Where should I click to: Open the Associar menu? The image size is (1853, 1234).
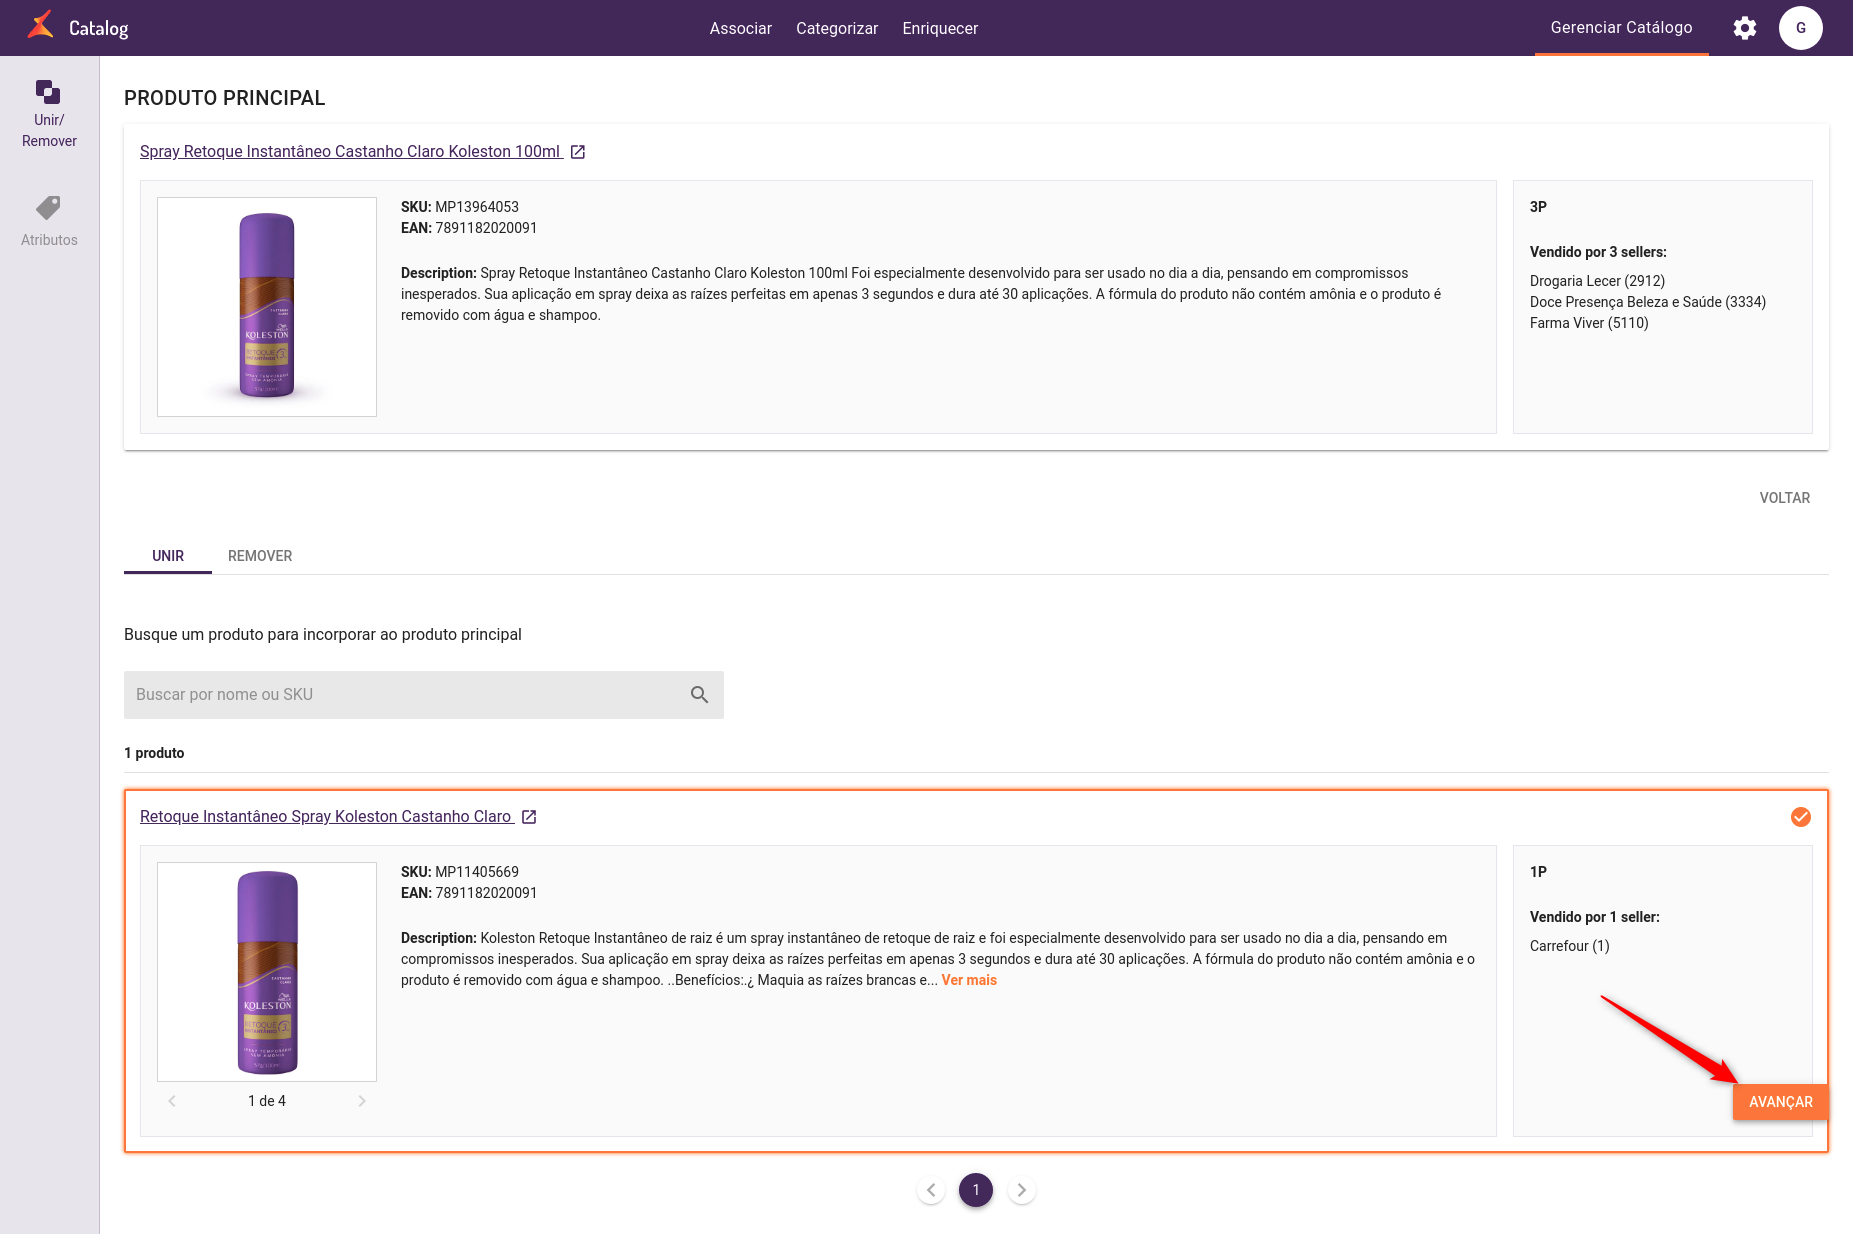(x=741, y=28)
